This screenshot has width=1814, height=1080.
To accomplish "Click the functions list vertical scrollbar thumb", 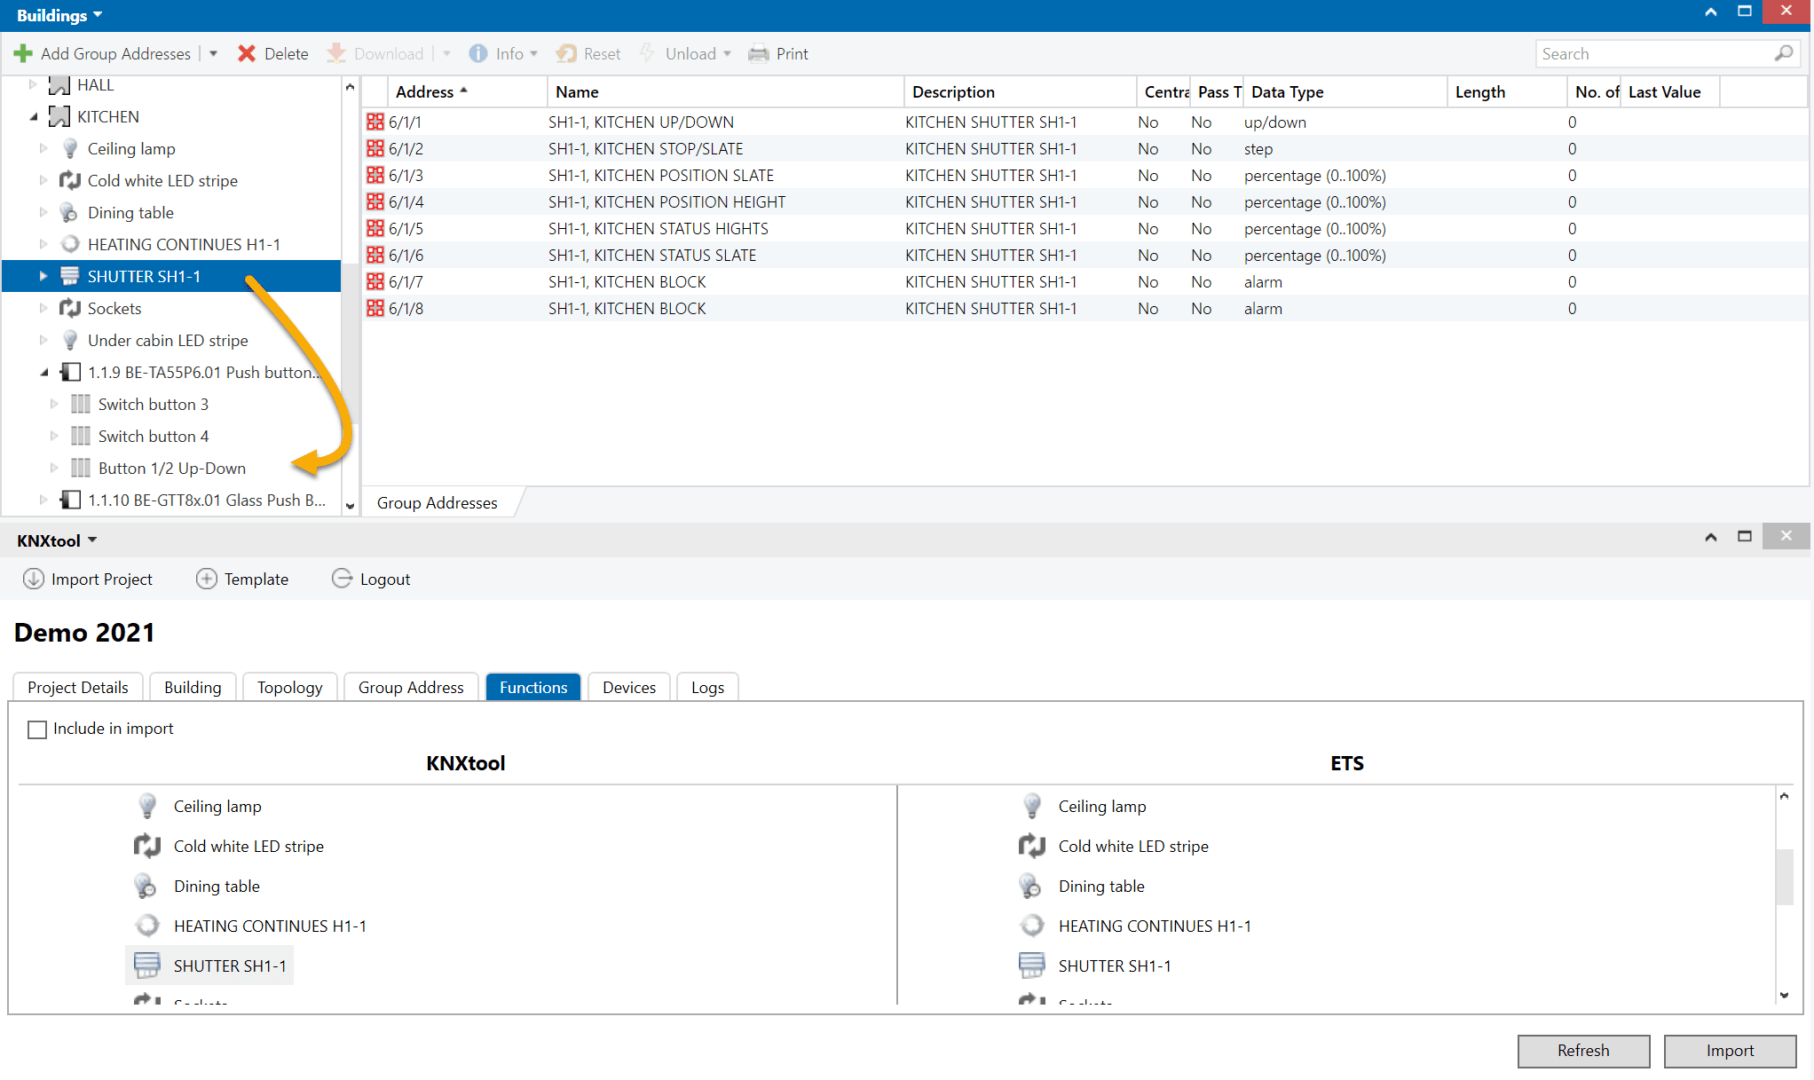I will pyautogui.click(x=1783, y=875).
